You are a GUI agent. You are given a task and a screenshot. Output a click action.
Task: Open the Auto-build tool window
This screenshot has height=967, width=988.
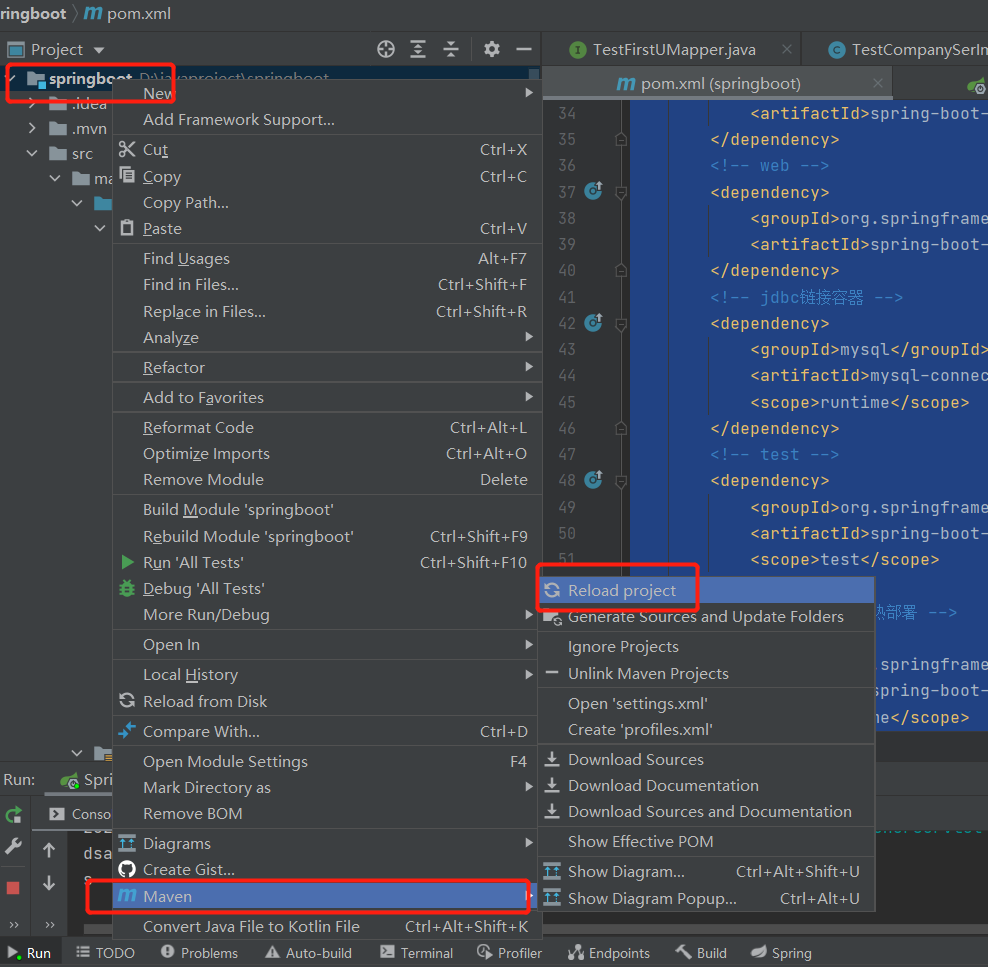pos(309,953)
